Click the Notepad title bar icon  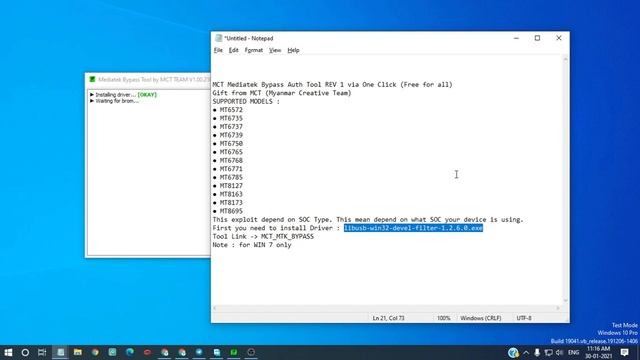point(218,38)
